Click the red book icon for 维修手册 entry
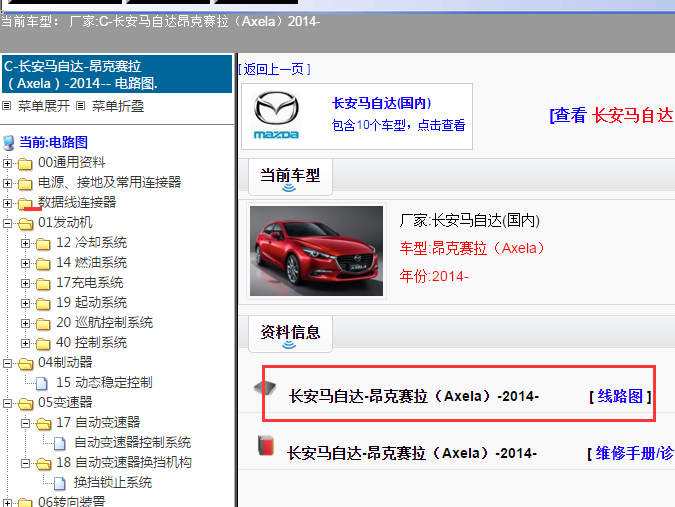675x507 pixels. 266,445
